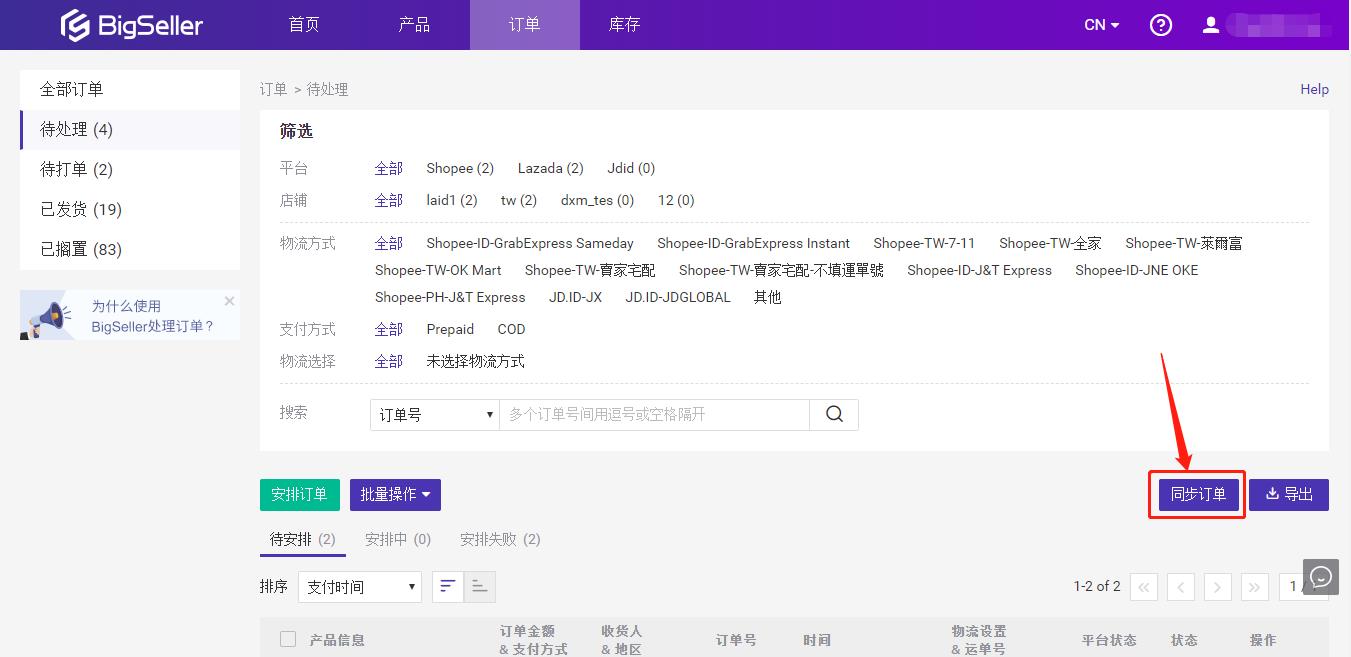Filter by JD.ID-JX logistics

(575, 298)
